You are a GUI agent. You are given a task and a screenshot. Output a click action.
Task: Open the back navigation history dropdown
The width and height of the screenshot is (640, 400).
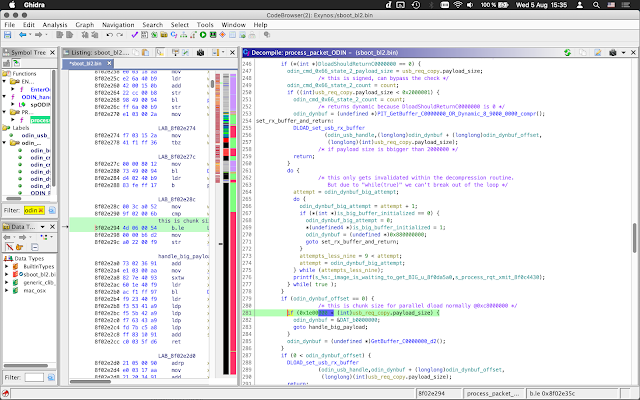click(30, 35)
